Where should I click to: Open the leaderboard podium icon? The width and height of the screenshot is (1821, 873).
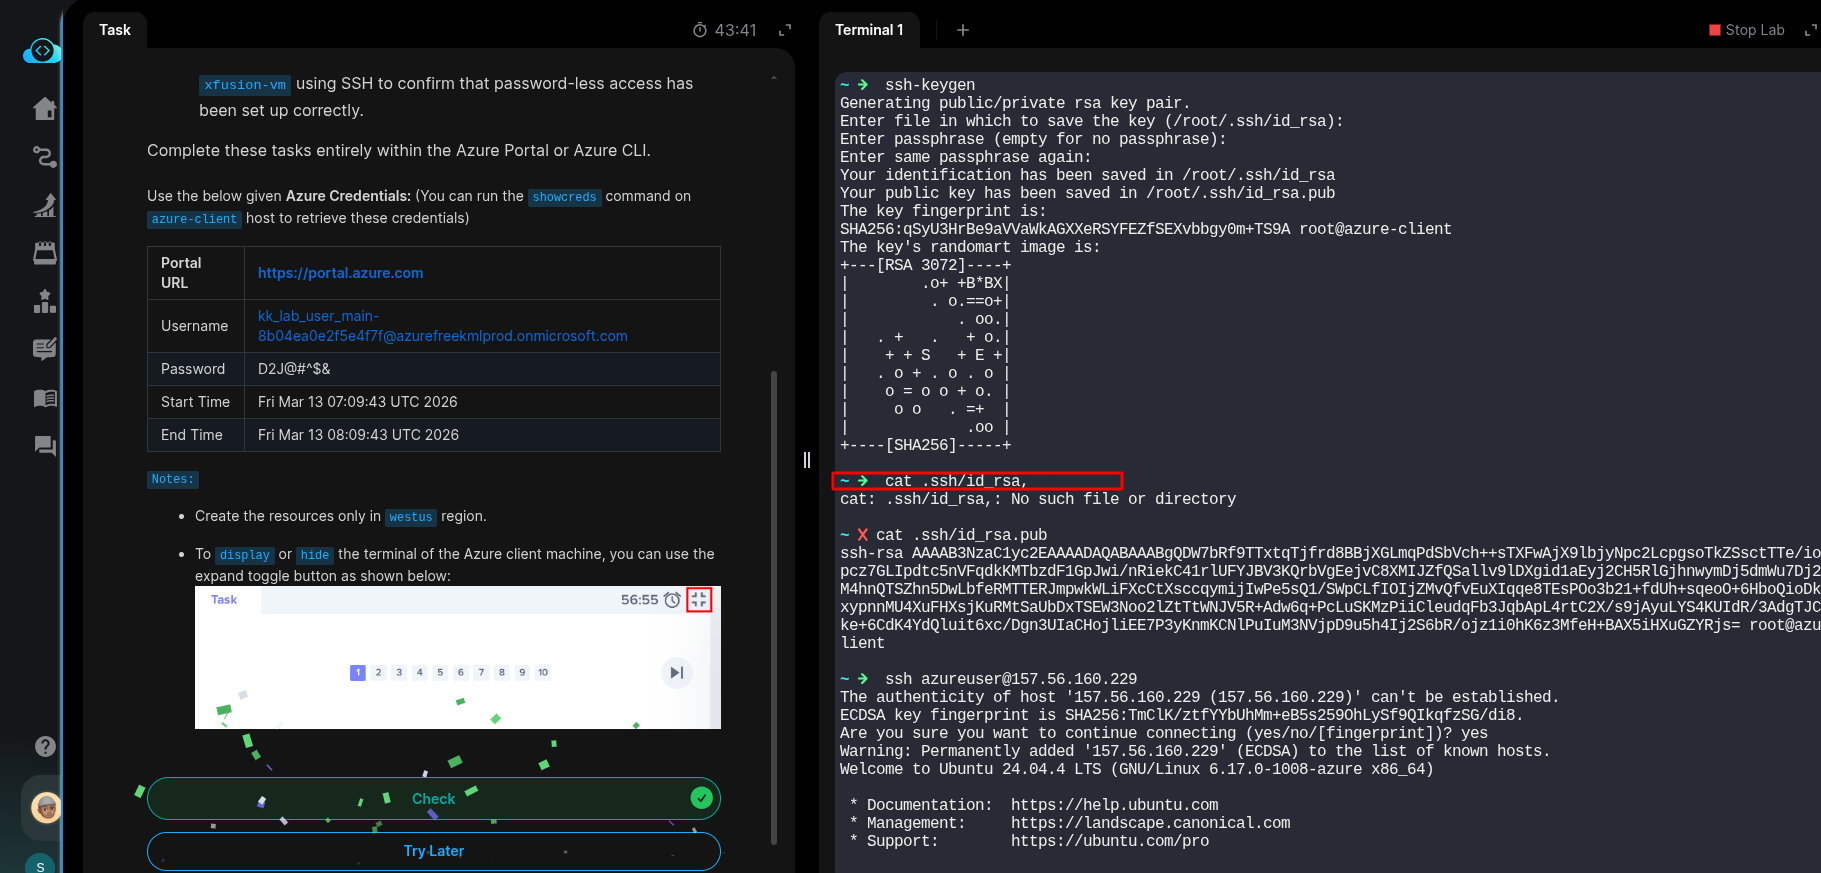(x=45, y=301)
